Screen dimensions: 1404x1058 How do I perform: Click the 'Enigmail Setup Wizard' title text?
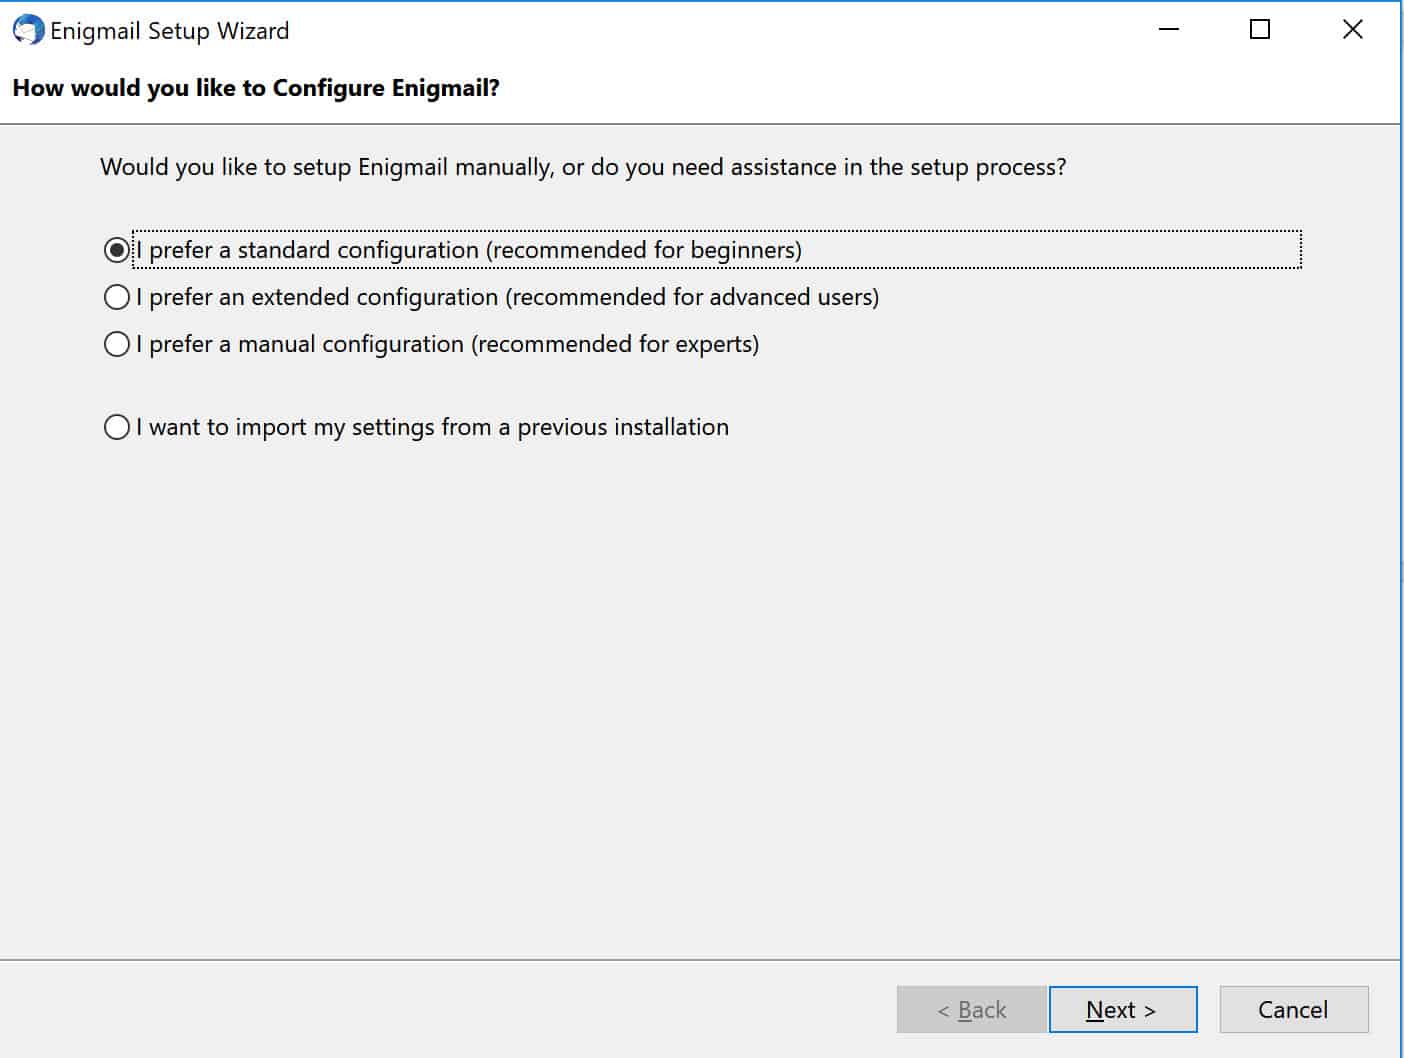pos(170,31)
